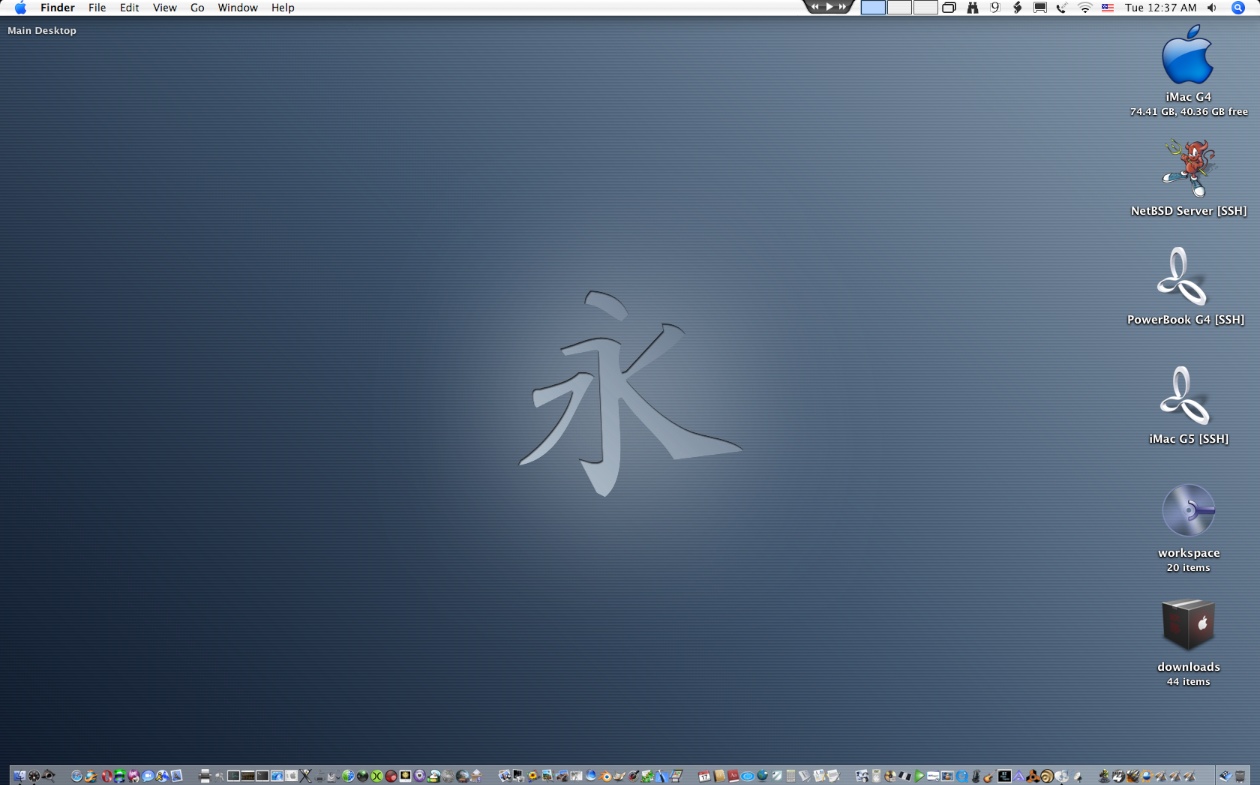Open the Trash at the Dock's right end
The width and height of the screenshot is (1260, 785).
(x=1239, y=776)
